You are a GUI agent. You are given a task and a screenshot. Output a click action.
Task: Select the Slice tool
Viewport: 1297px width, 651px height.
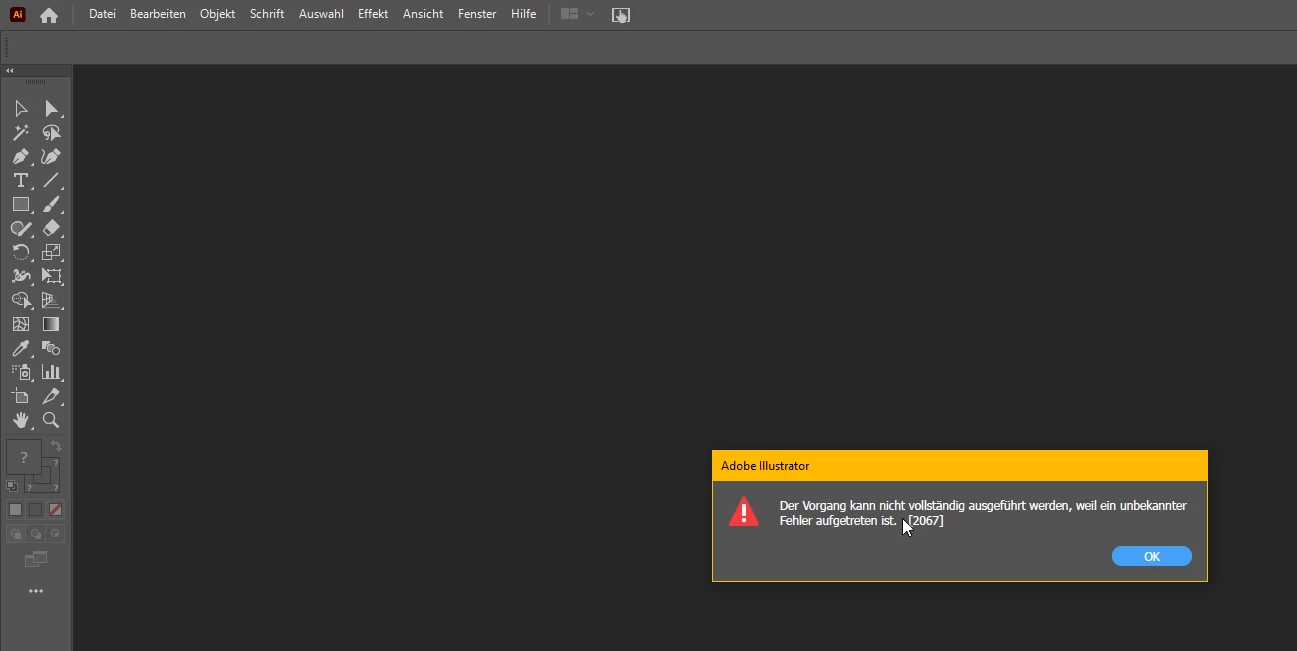coord(51,396)
